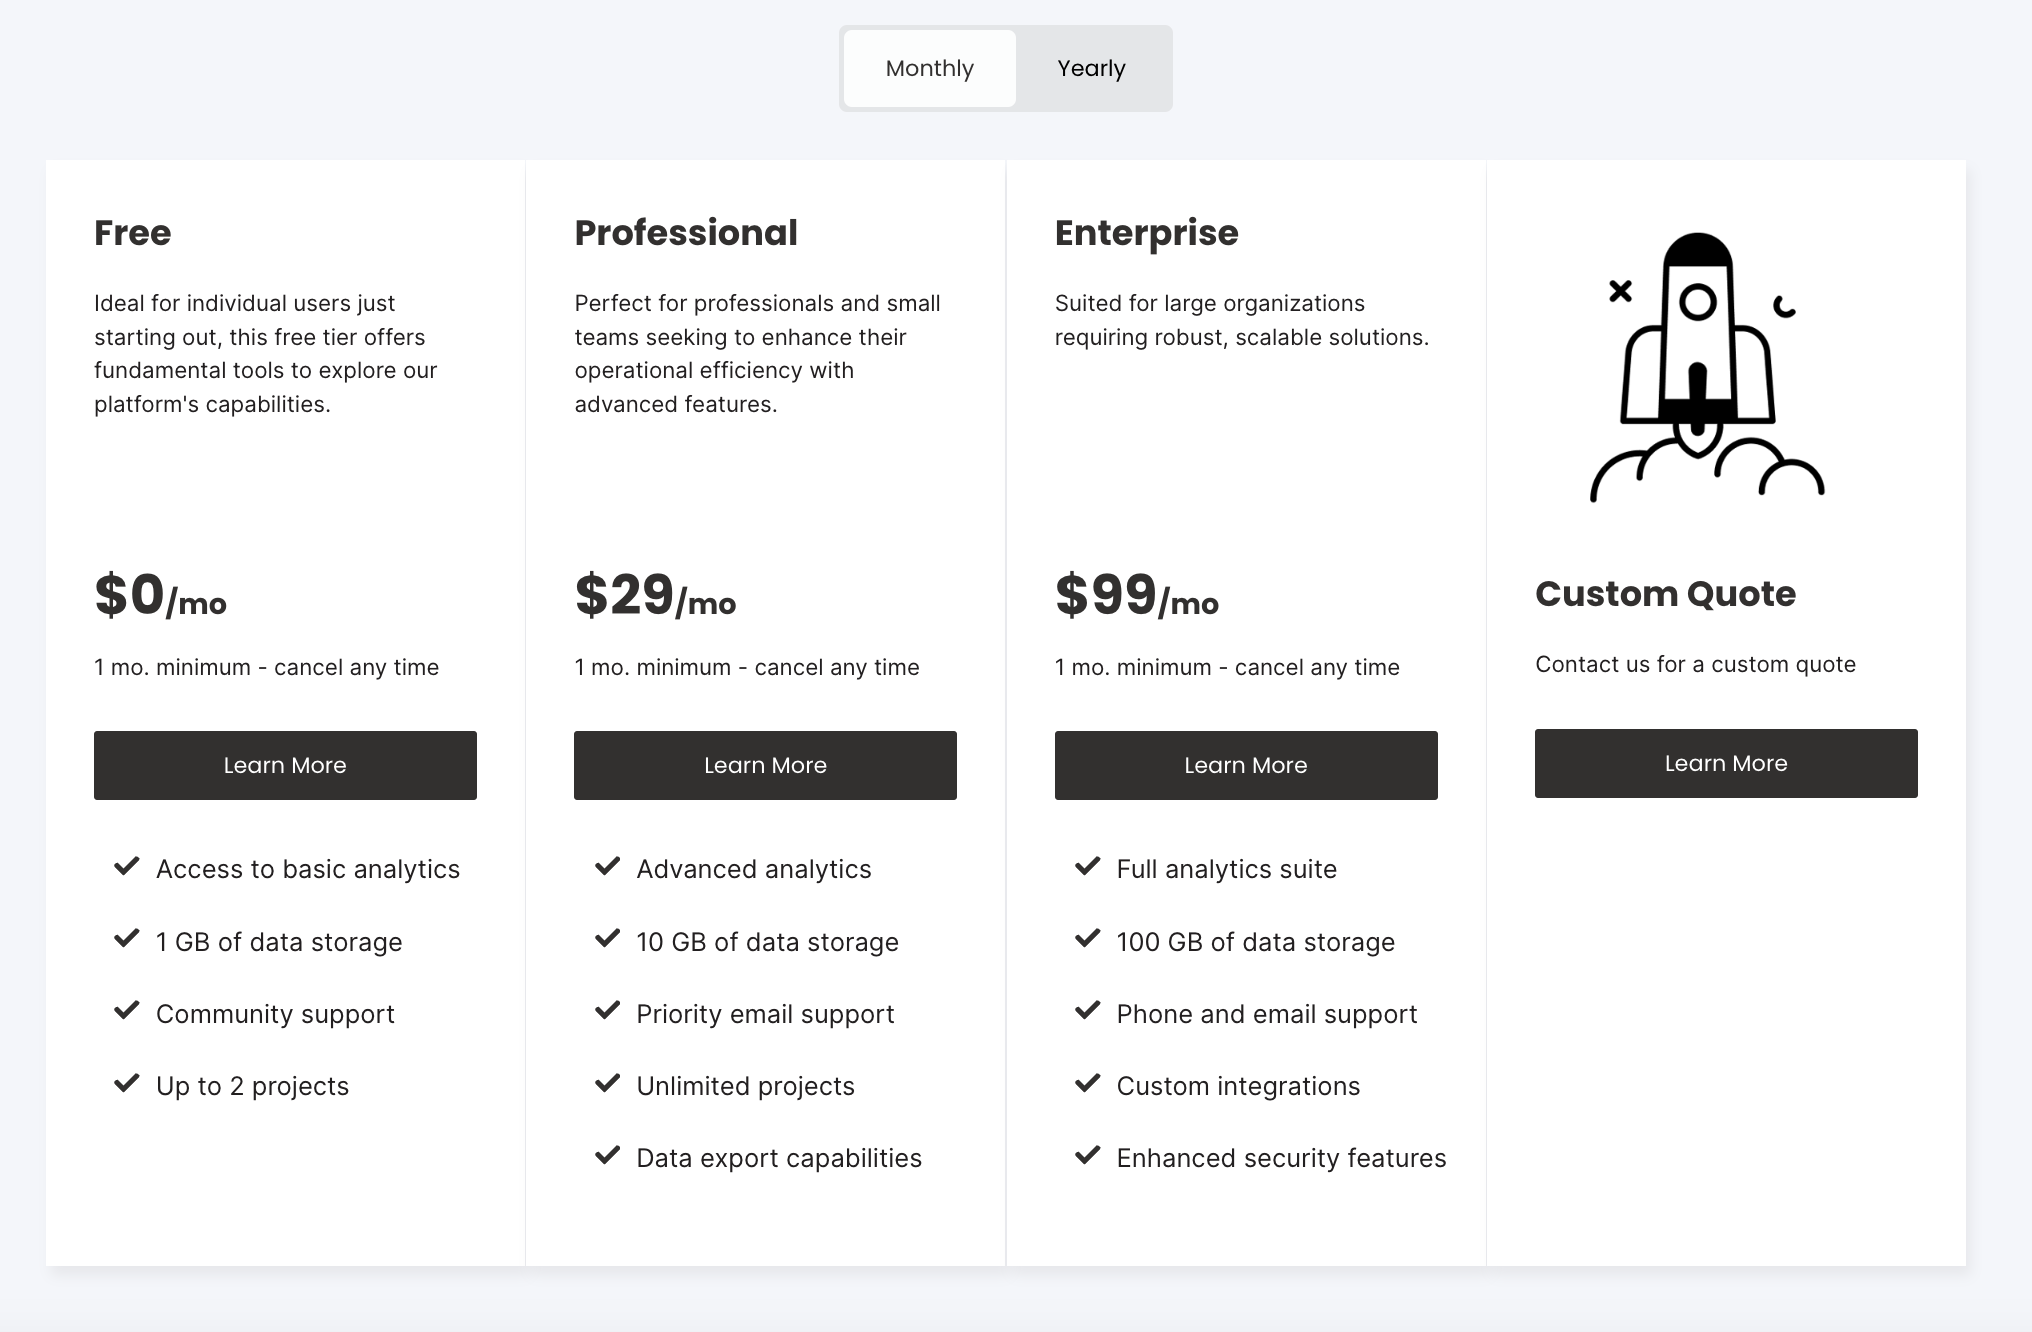Click the $99/mo Enterprise price
Image resolution: width=2032 pixels, height=1332 pixels.
point(1137,595)
